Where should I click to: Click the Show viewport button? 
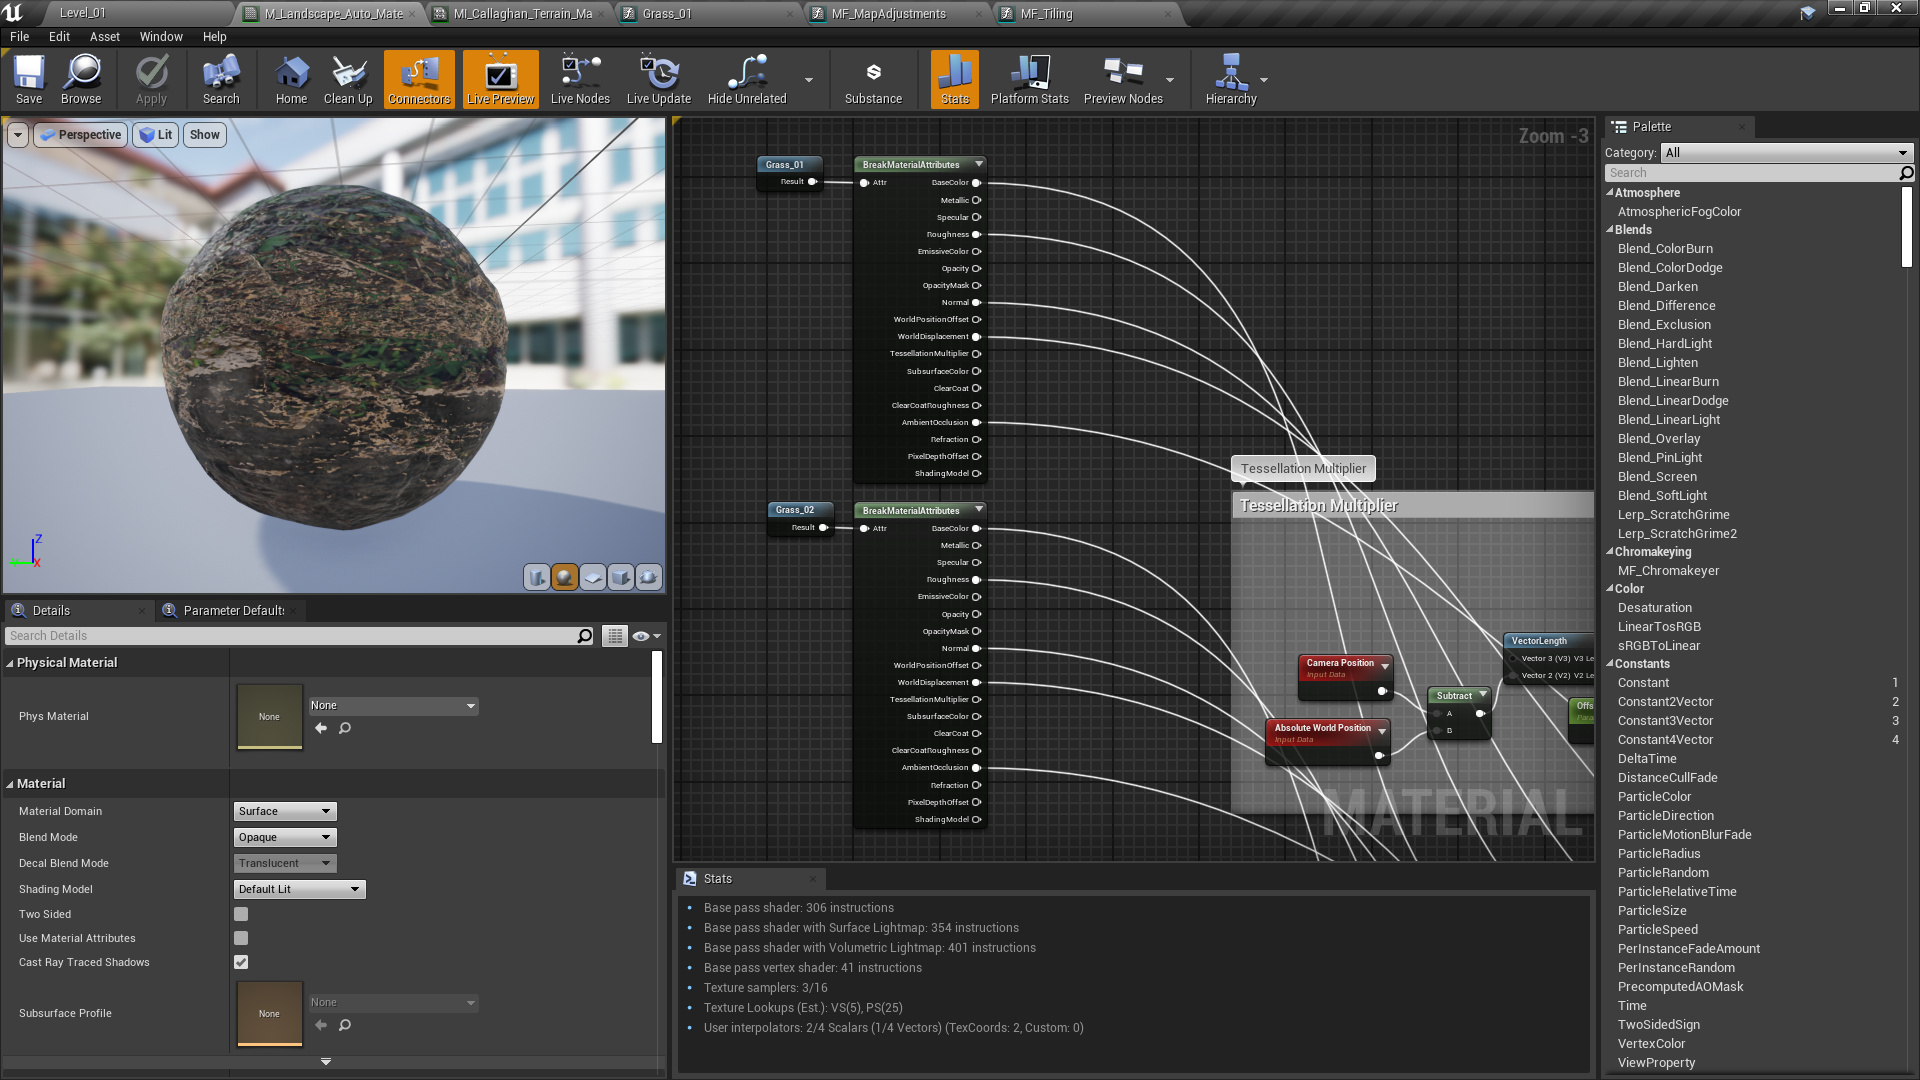(204, 135)
